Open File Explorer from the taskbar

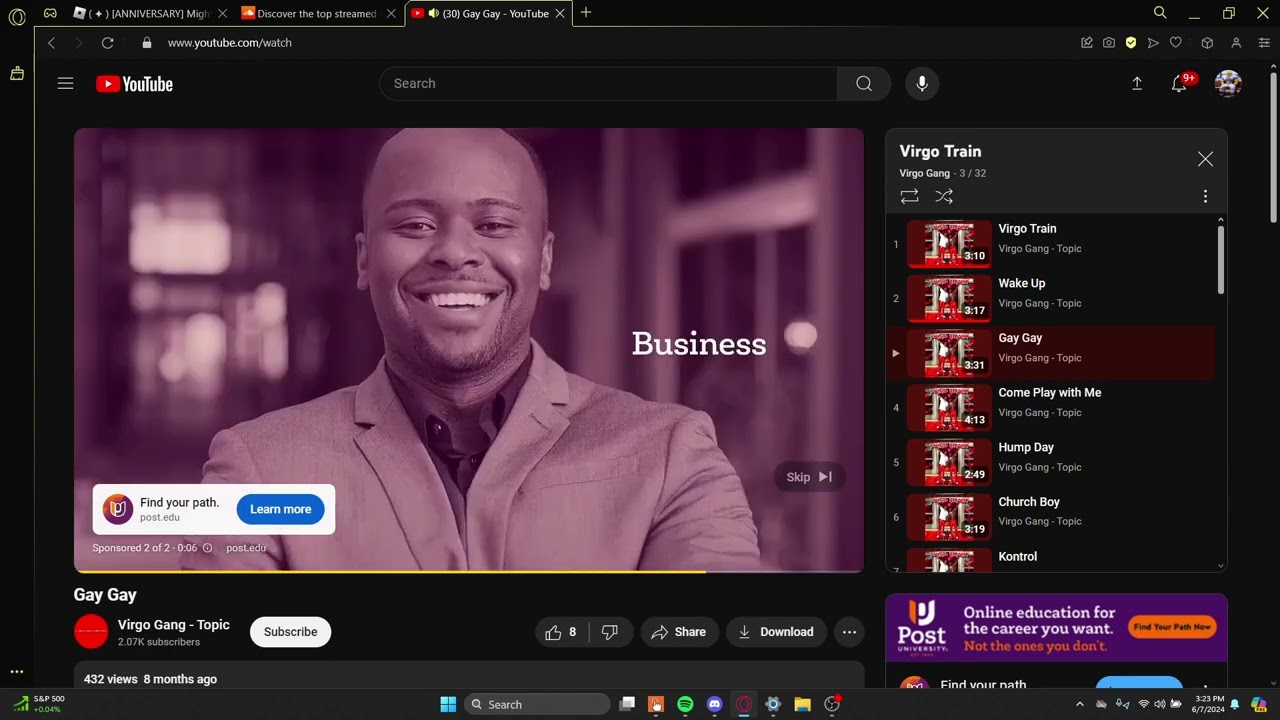(x=802, y=704)
